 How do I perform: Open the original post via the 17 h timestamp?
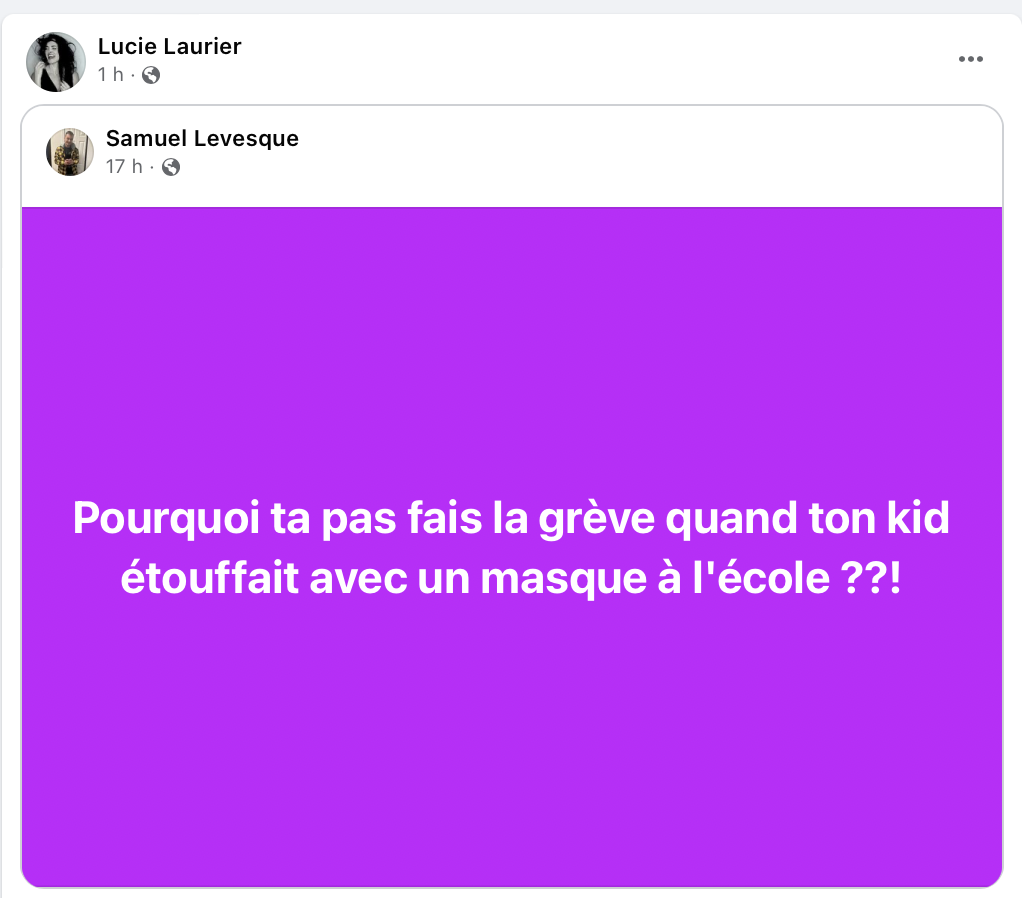tap(124, 167)
